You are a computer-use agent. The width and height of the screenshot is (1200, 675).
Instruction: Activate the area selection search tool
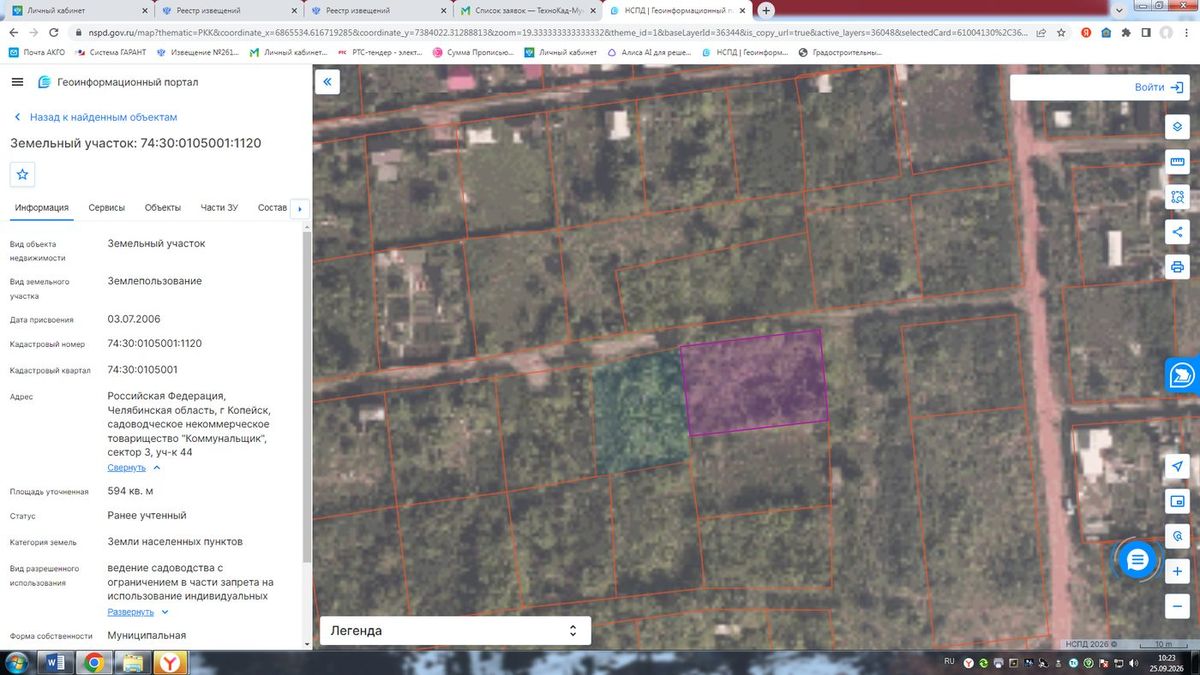(x=1177, y=197)
